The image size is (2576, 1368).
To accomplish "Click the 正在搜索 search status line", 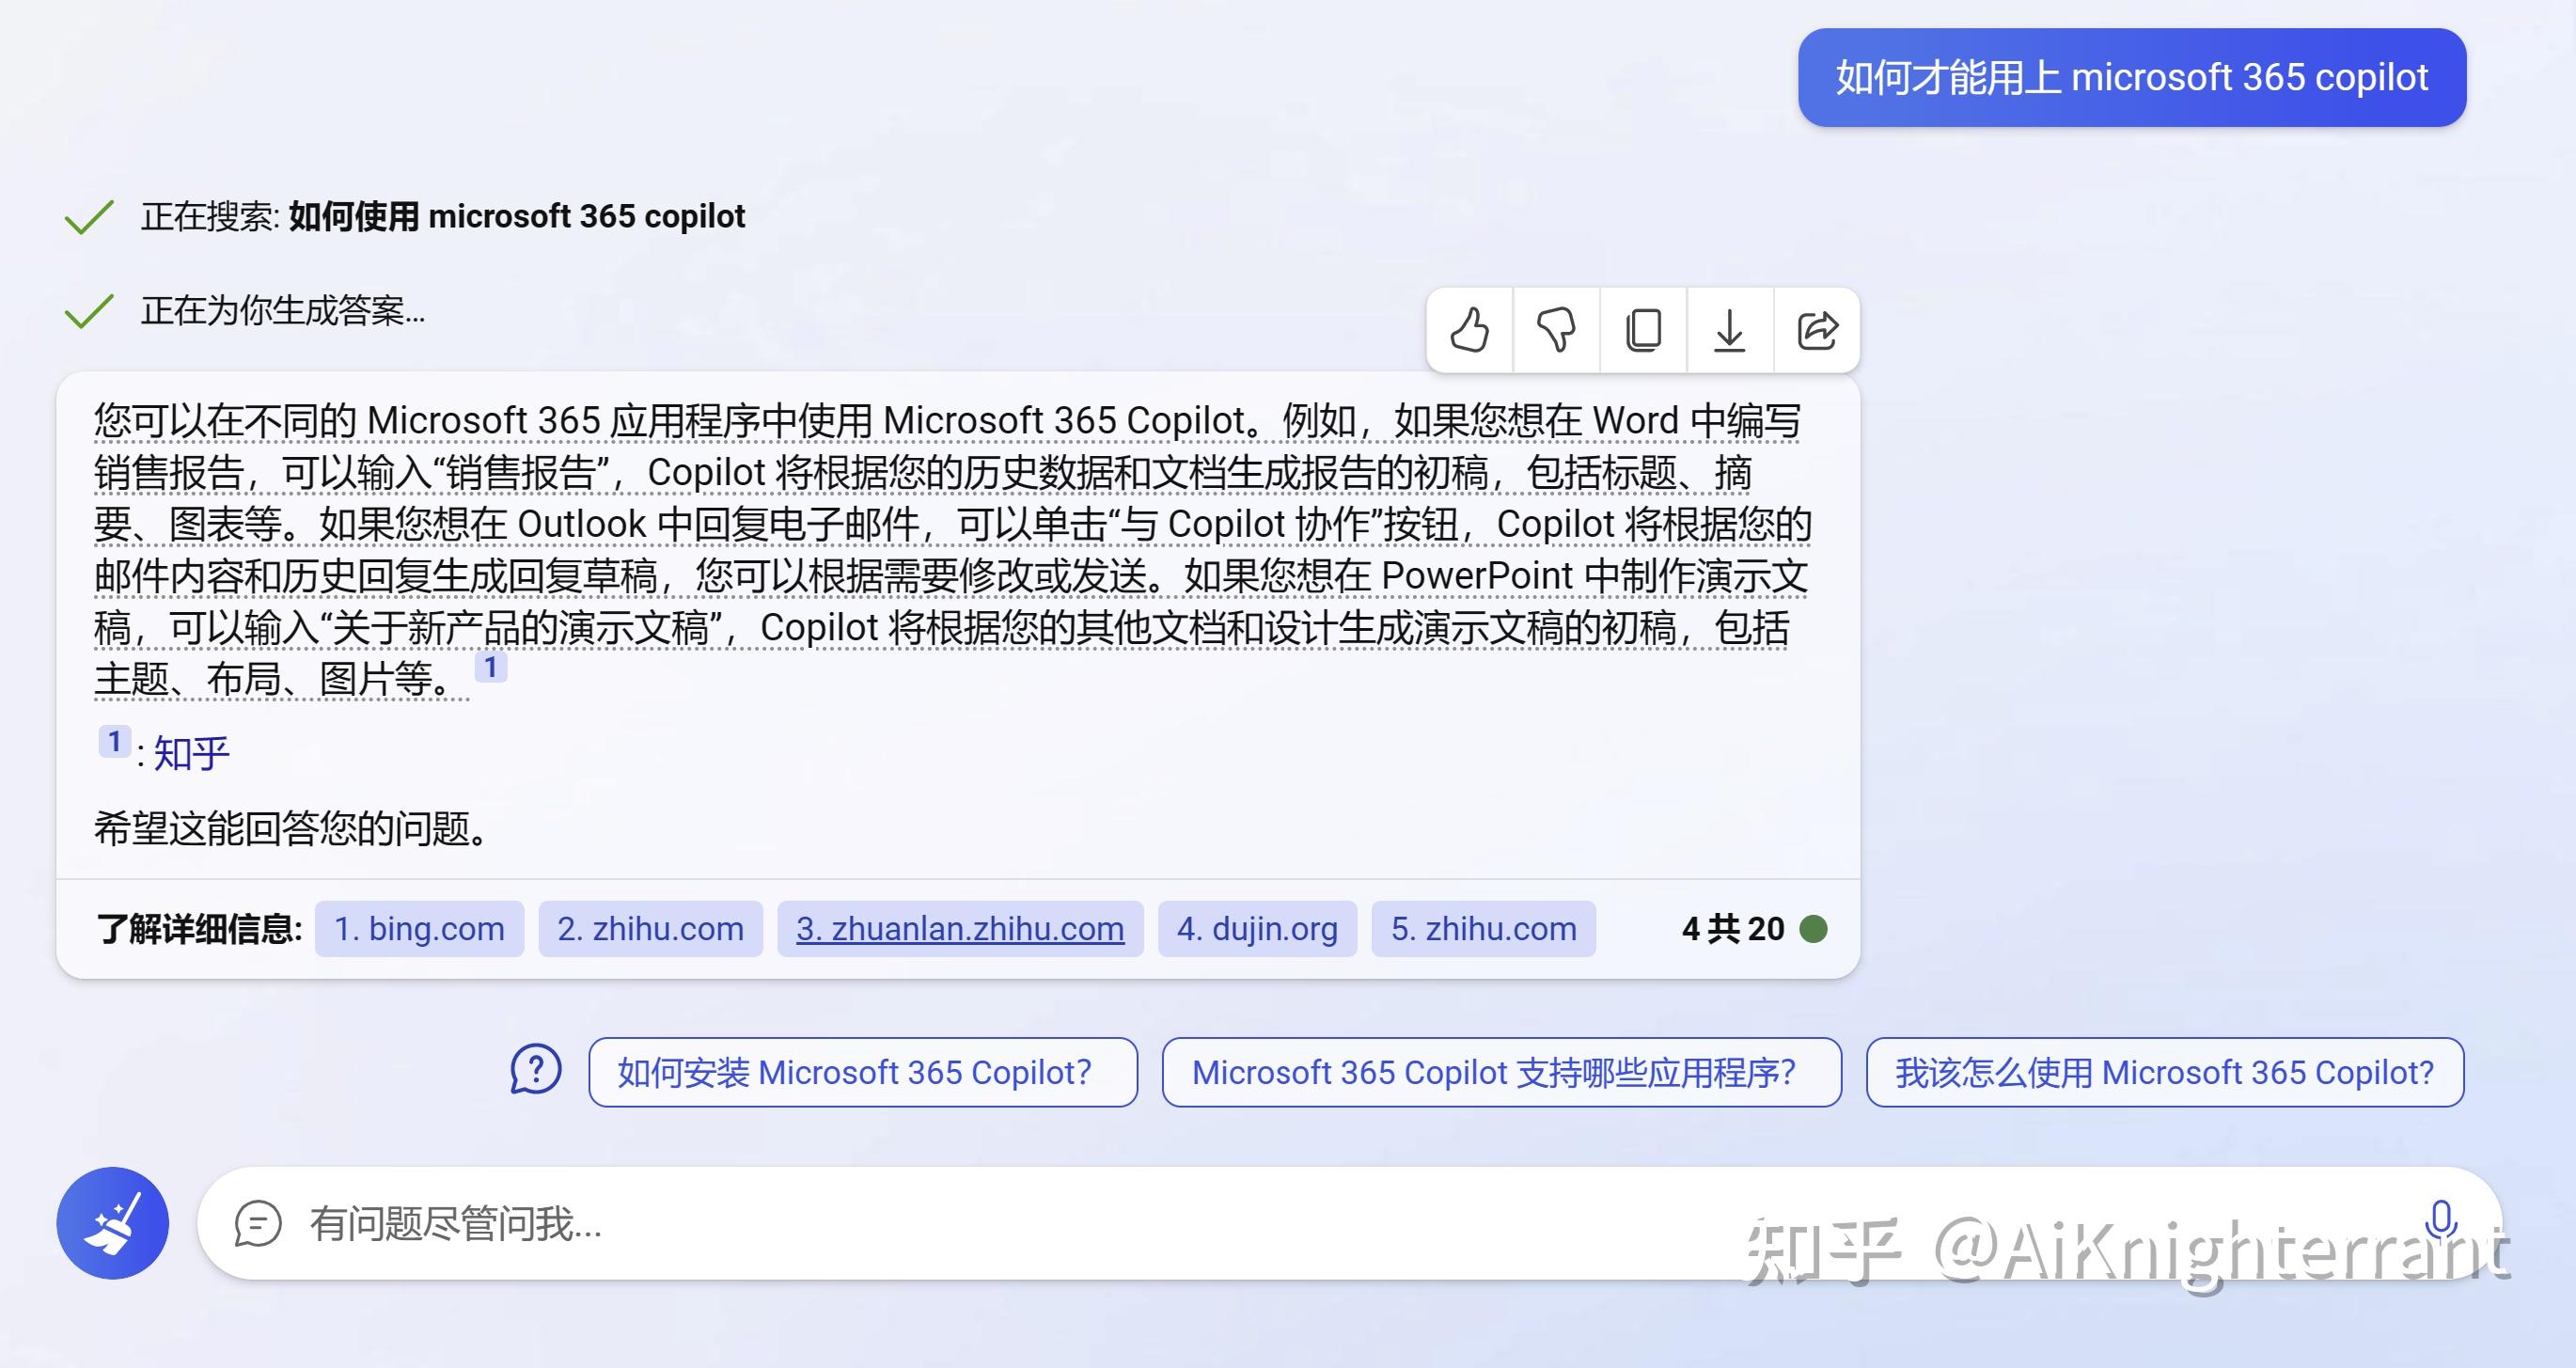I will pos(442,216).
